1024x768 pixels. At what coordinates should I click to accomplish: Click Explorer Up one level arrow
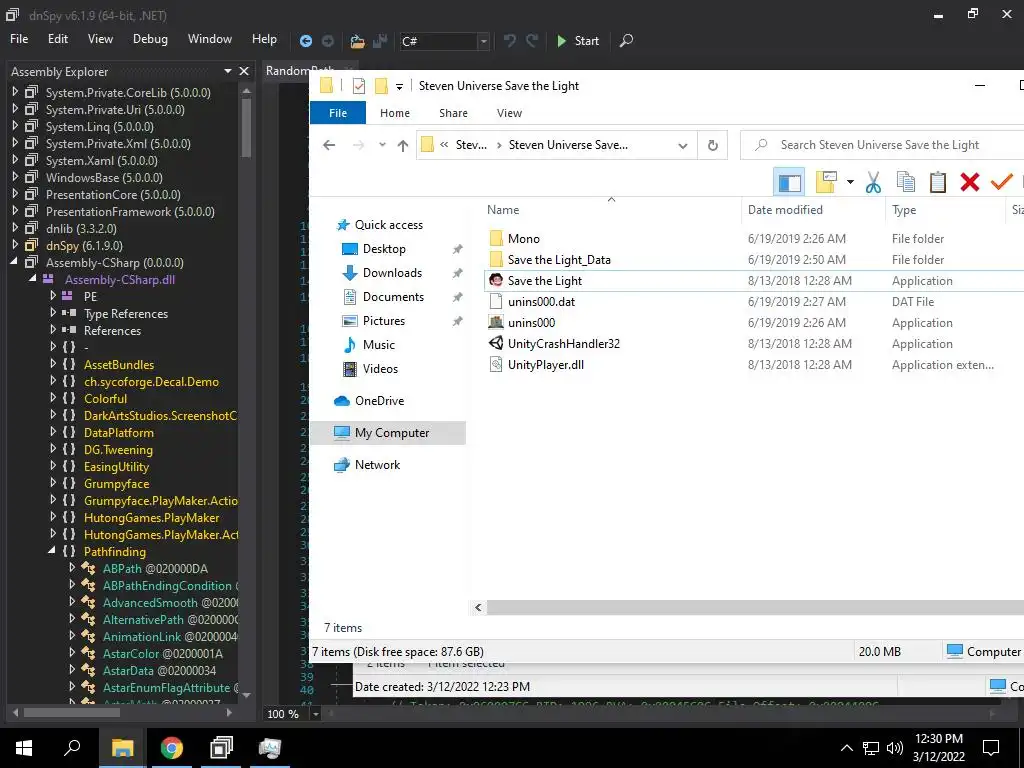coord(403,145)
